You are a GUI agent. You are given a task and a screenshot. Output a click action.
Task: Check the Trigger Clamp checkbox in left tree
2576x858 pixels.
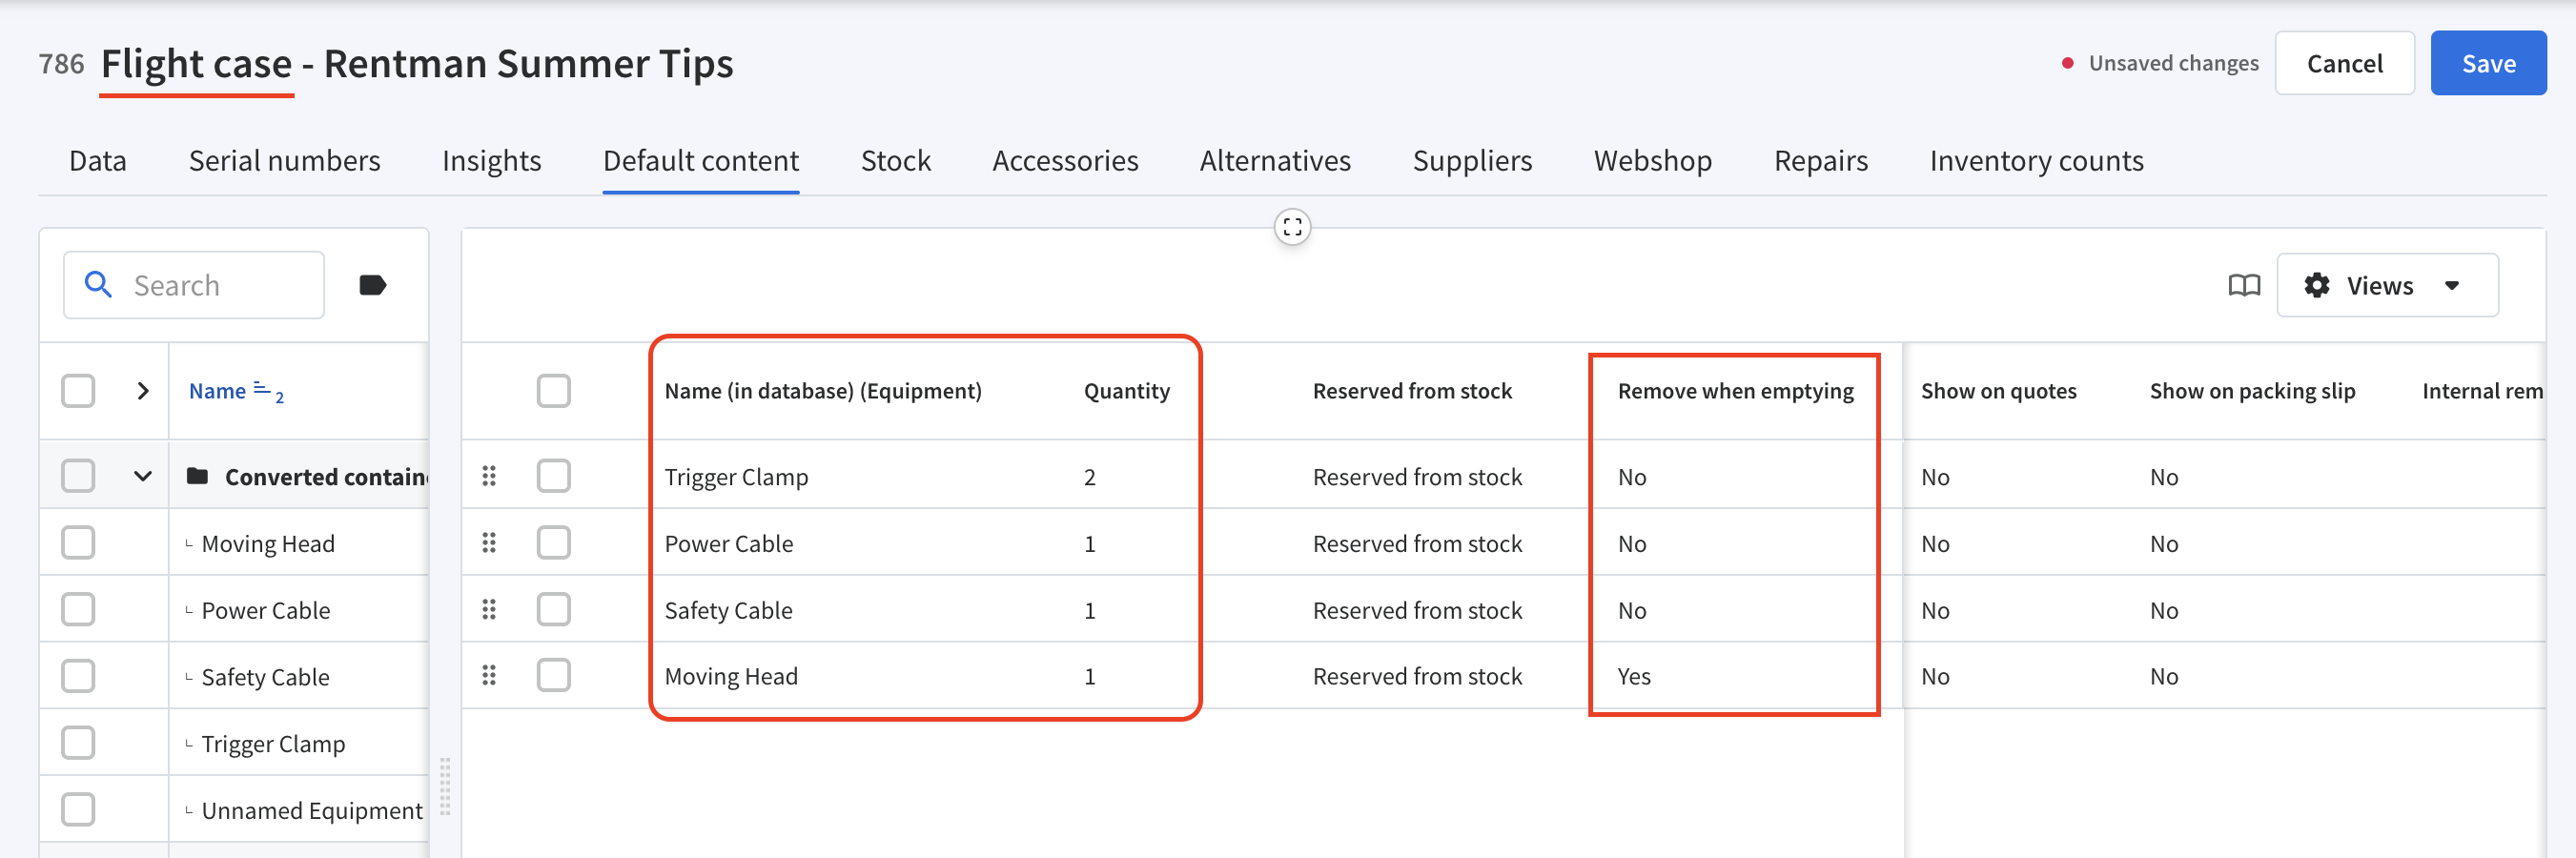(x=78, y=743)
